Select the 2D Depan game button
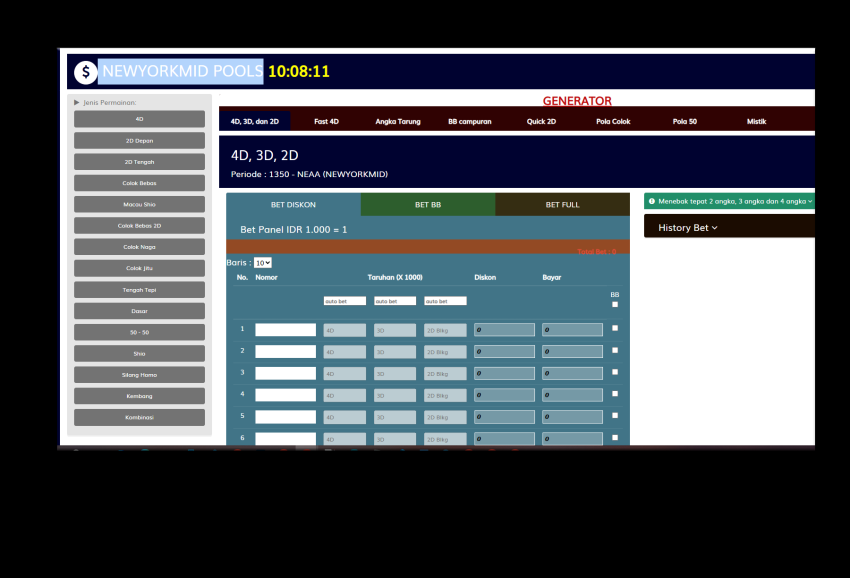This screenshot has width=850, height=578. point(139,141)
